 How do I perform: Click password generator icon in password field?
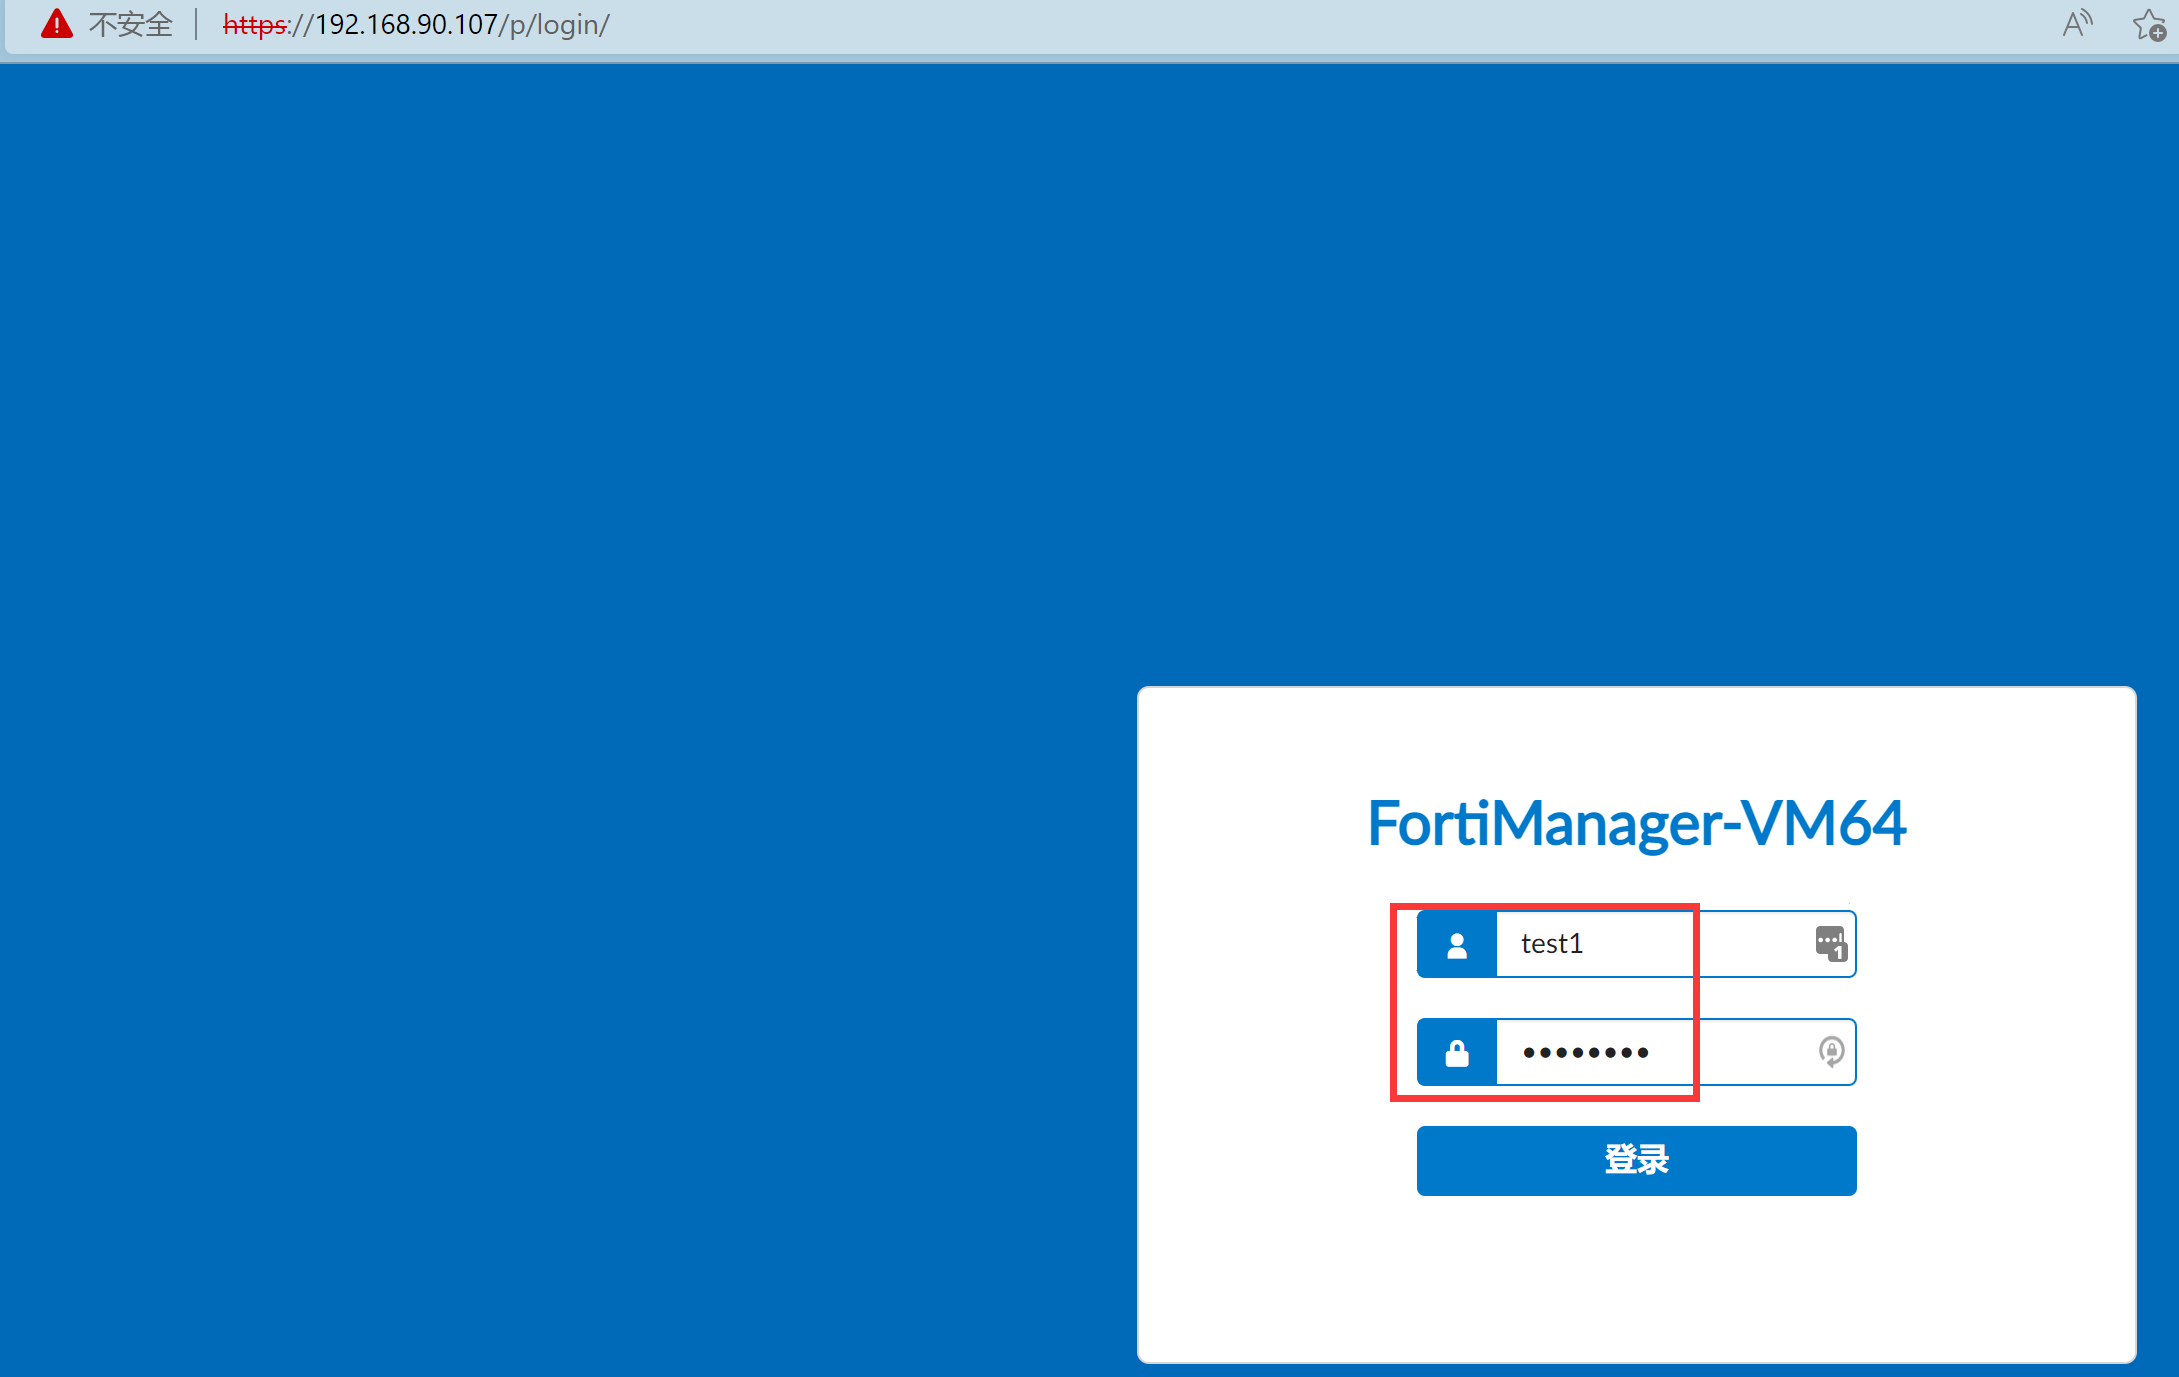click(1830, 1051)
